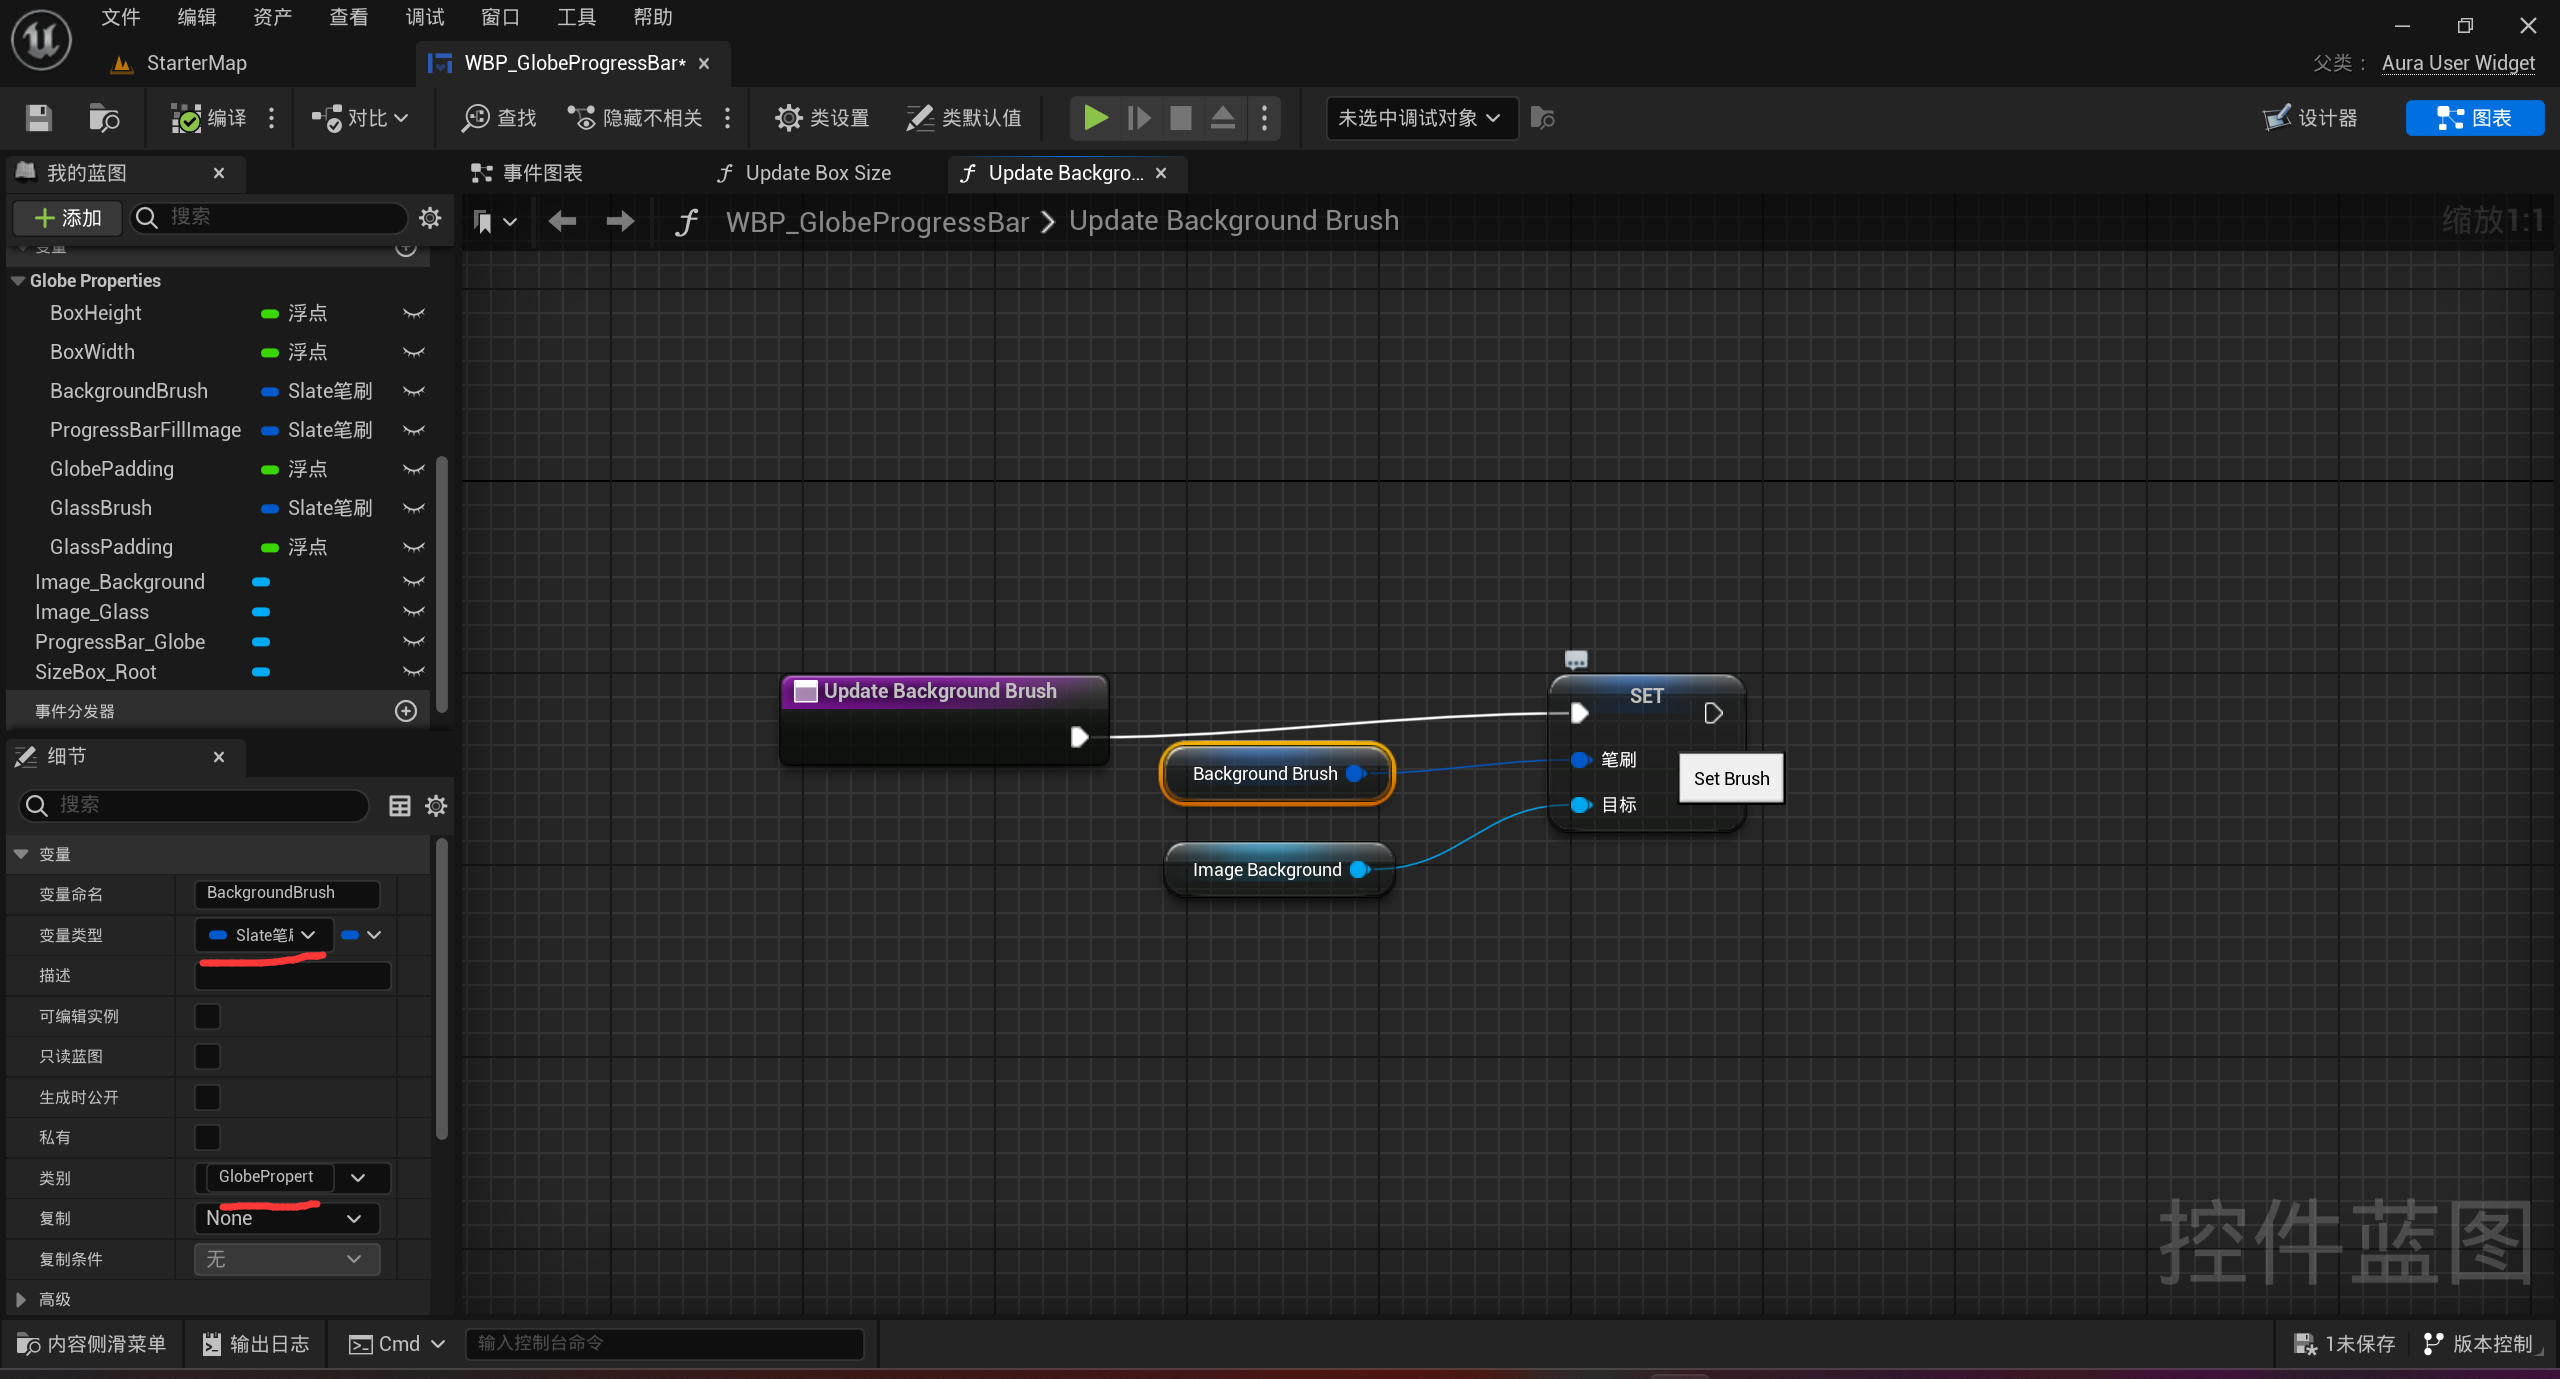Viewport: 2560px width, 1379px height.
Task: Switch to 设计器 designer view
Action: pos(2311,118)
